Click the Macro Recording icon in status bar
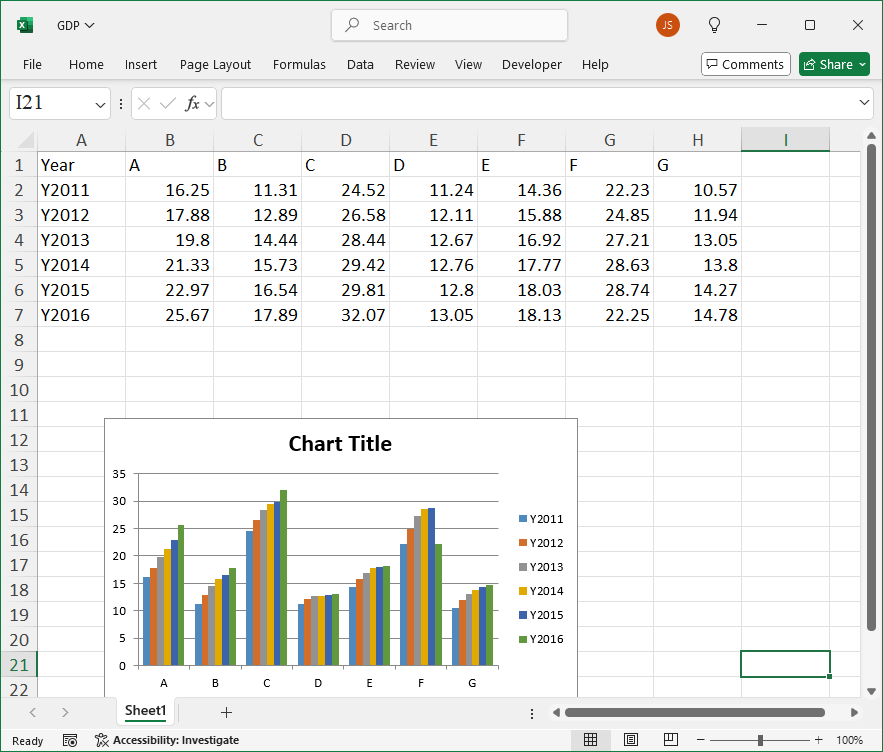This screenshot has height=752, width=883. coord(68,740)
